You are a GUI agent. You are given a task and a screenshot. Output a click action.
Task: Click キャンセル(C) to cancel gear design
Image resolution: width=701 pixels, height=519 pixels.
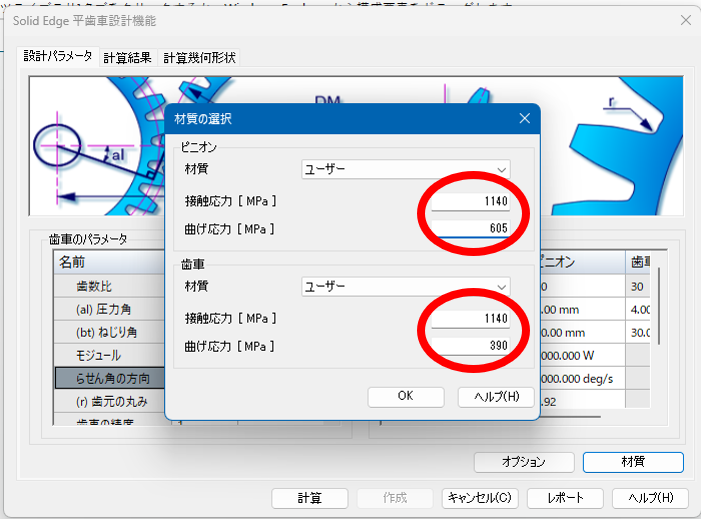[479, 498]
